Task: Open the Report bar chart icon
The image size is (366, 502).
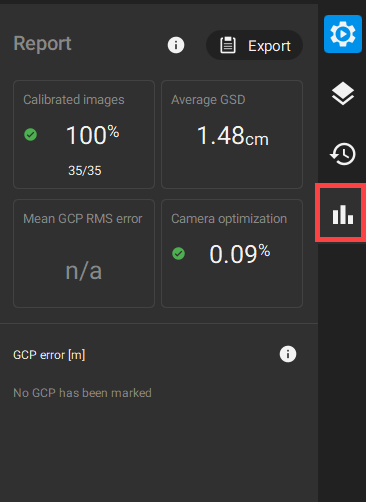Action: click(342, 214)
